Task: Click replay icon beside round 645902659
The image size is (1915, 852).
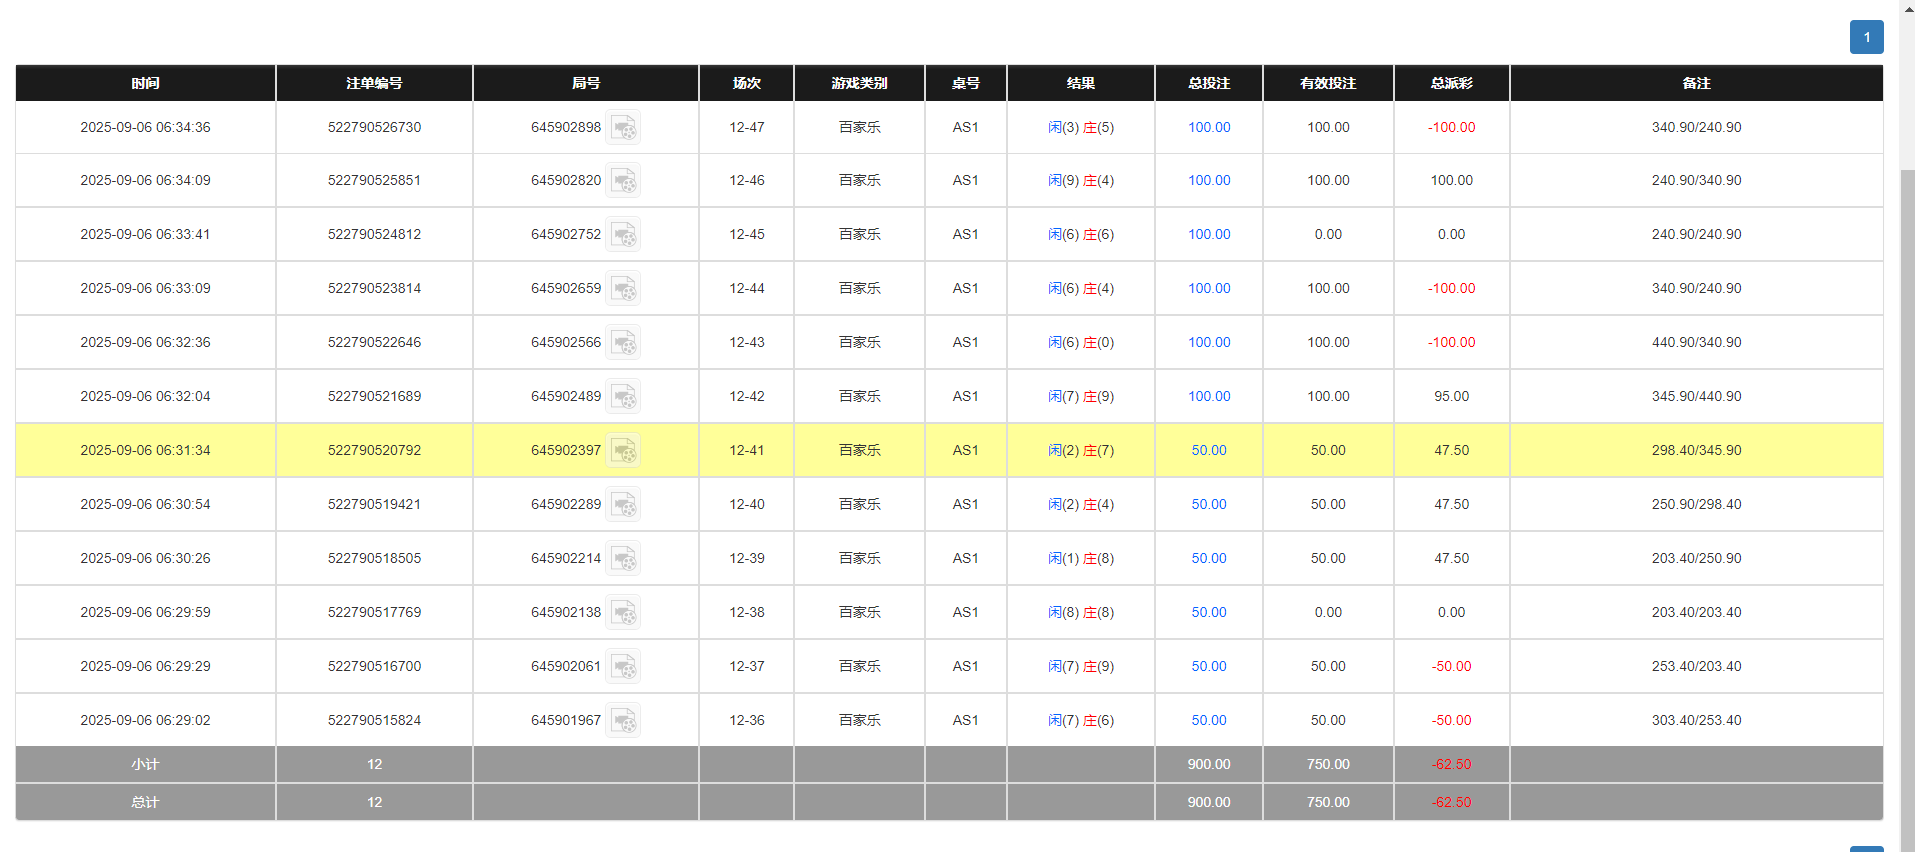Action: click(624, 289)
